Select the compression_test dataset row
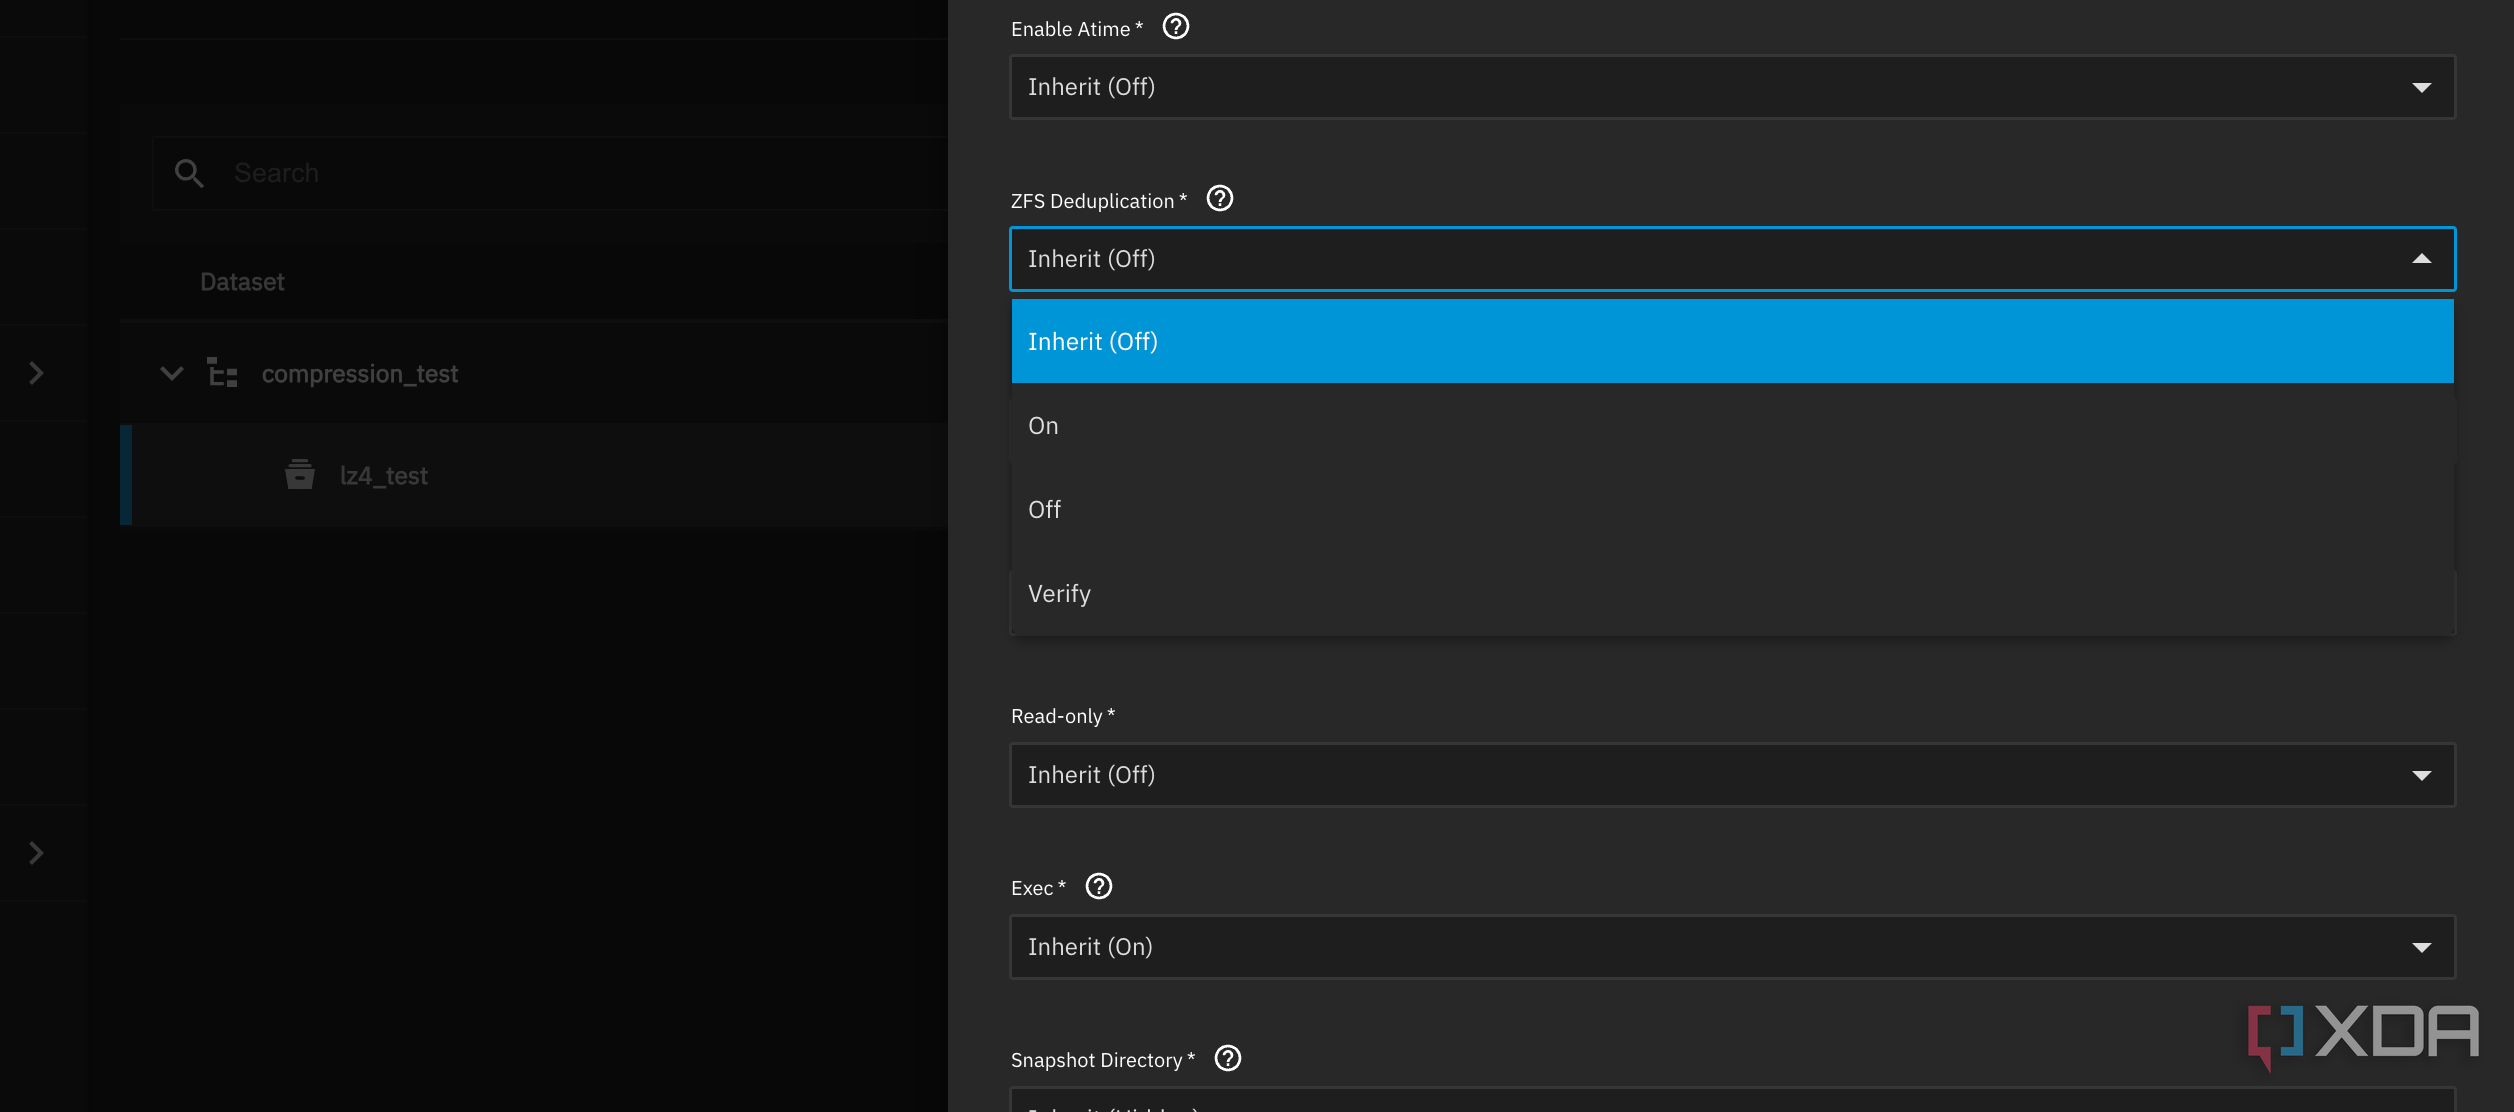This screenshot has width=2514, height=1112. coord(534,373)
